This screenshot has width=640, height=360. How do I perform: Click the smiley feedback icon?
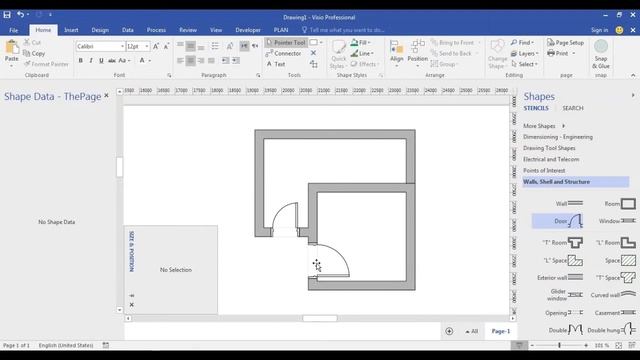pyautogui.click(x=619, y=30)
